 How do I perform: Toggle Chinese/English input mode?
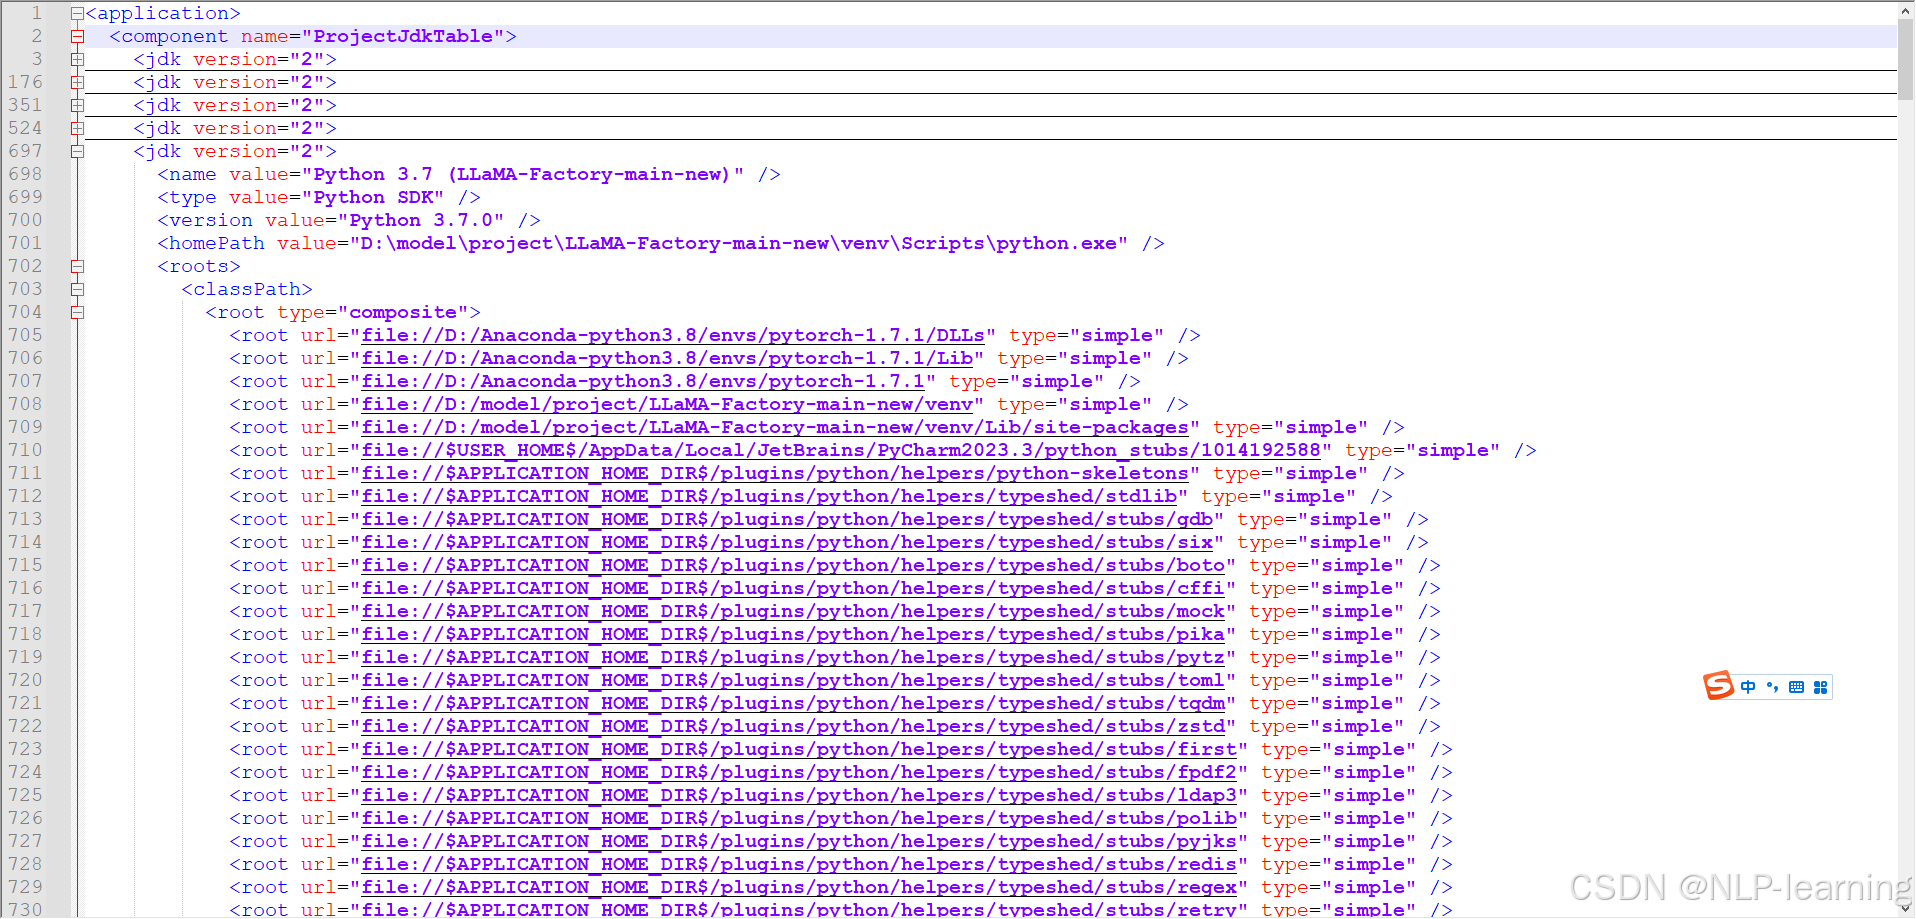tap(1746, 687)
